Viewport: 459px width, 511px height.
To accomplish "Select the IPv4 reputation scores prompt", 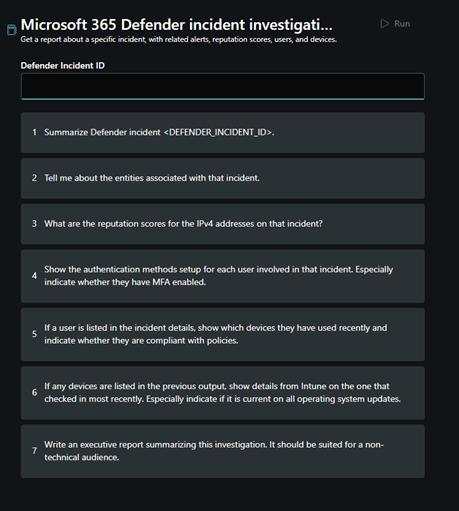I will pyautogui.click(x=223, y=224).
